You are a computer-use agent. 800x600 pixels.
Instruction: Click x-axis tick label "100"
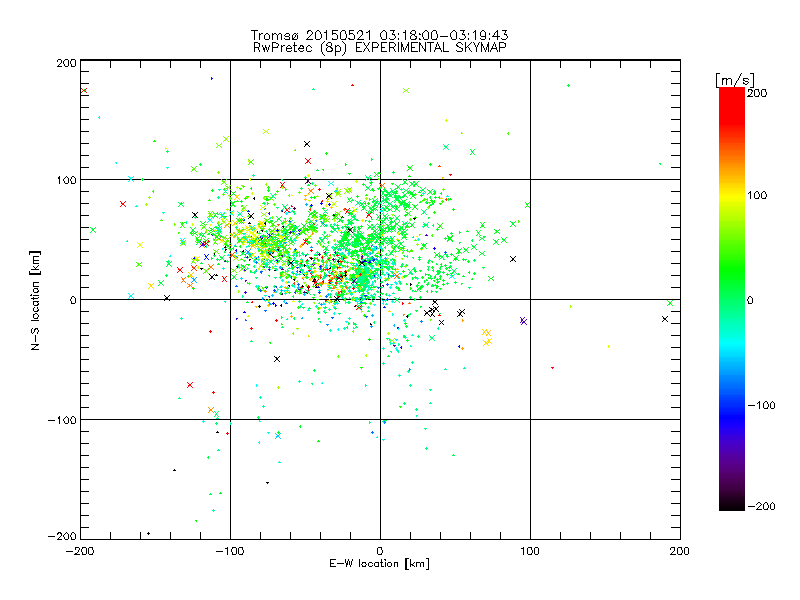tap(530, 551)
